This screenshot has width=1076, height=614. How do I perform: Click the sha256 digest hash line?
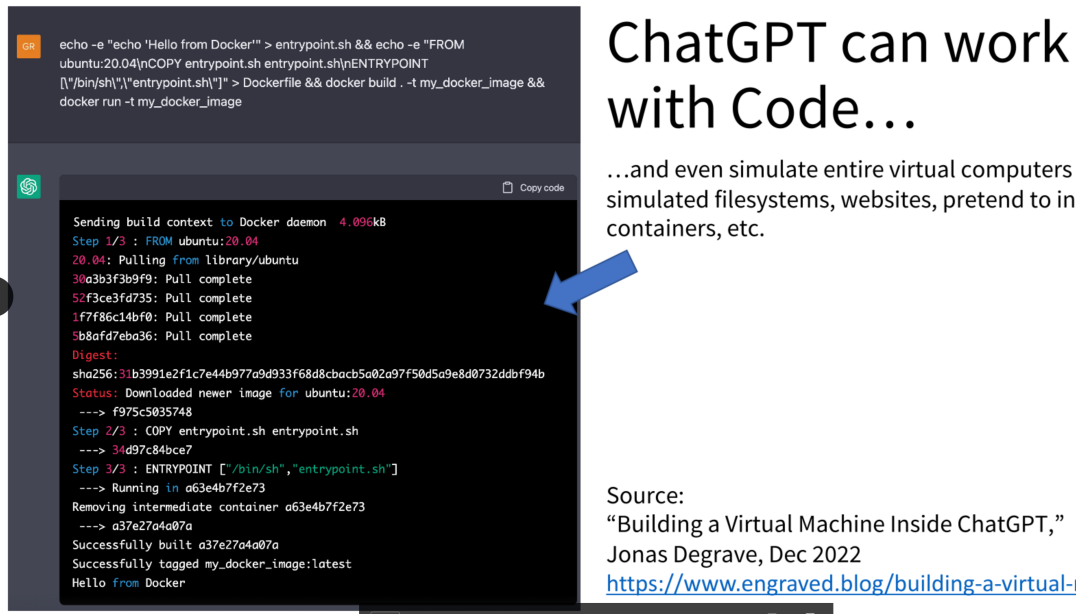pos(309,374)
